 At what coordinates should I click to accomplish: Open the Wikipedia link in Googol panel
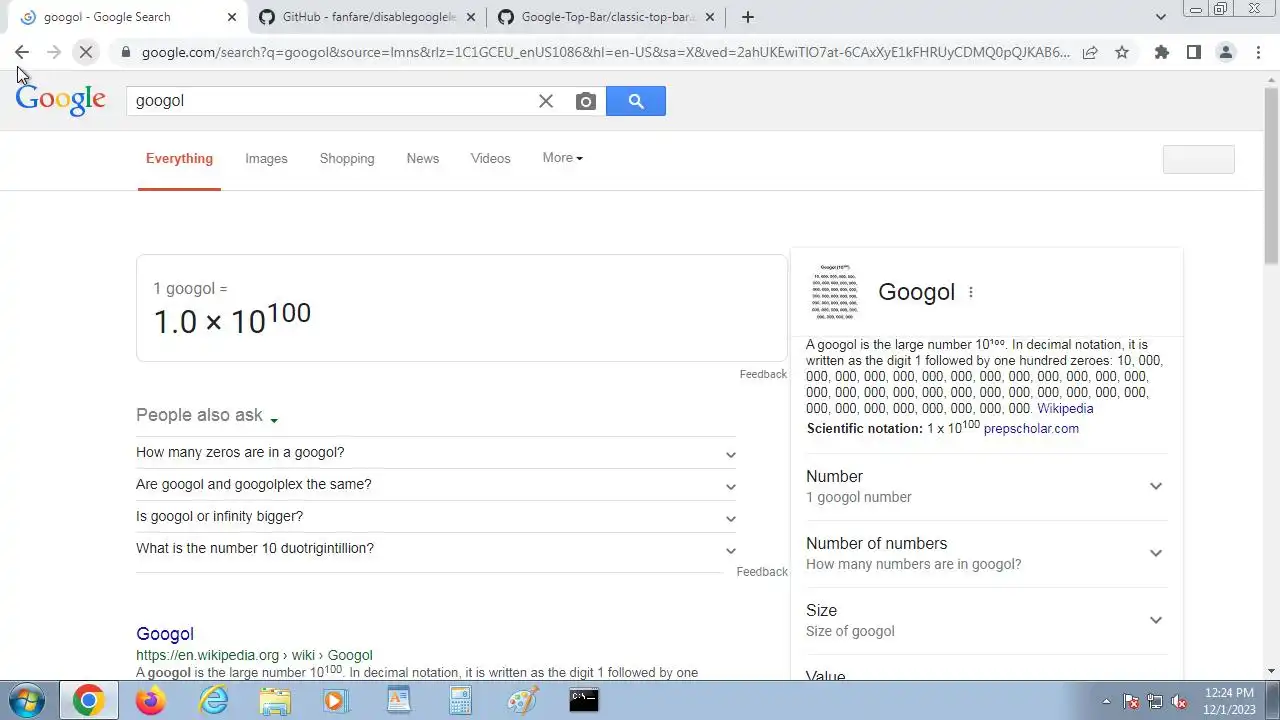(1065, 409)
